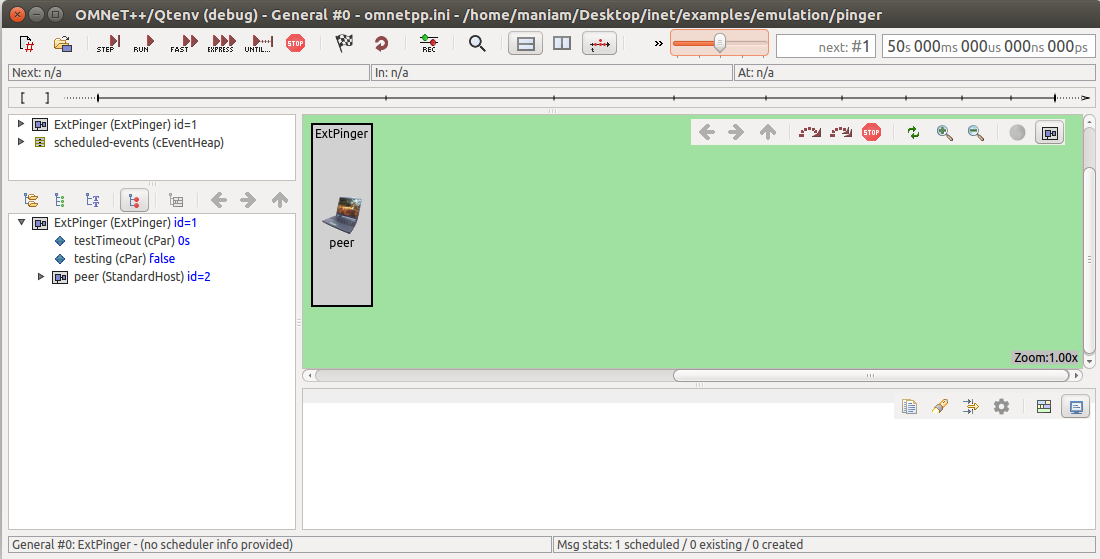The height and width of the screenshot is (559, 1100).
Task: Toggle the timeline display button
Action: (599, 43)
